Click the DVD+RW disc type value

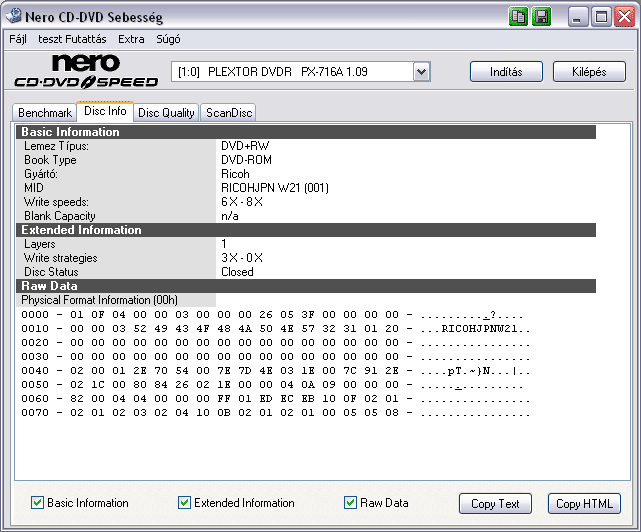[x=245, y=146]
